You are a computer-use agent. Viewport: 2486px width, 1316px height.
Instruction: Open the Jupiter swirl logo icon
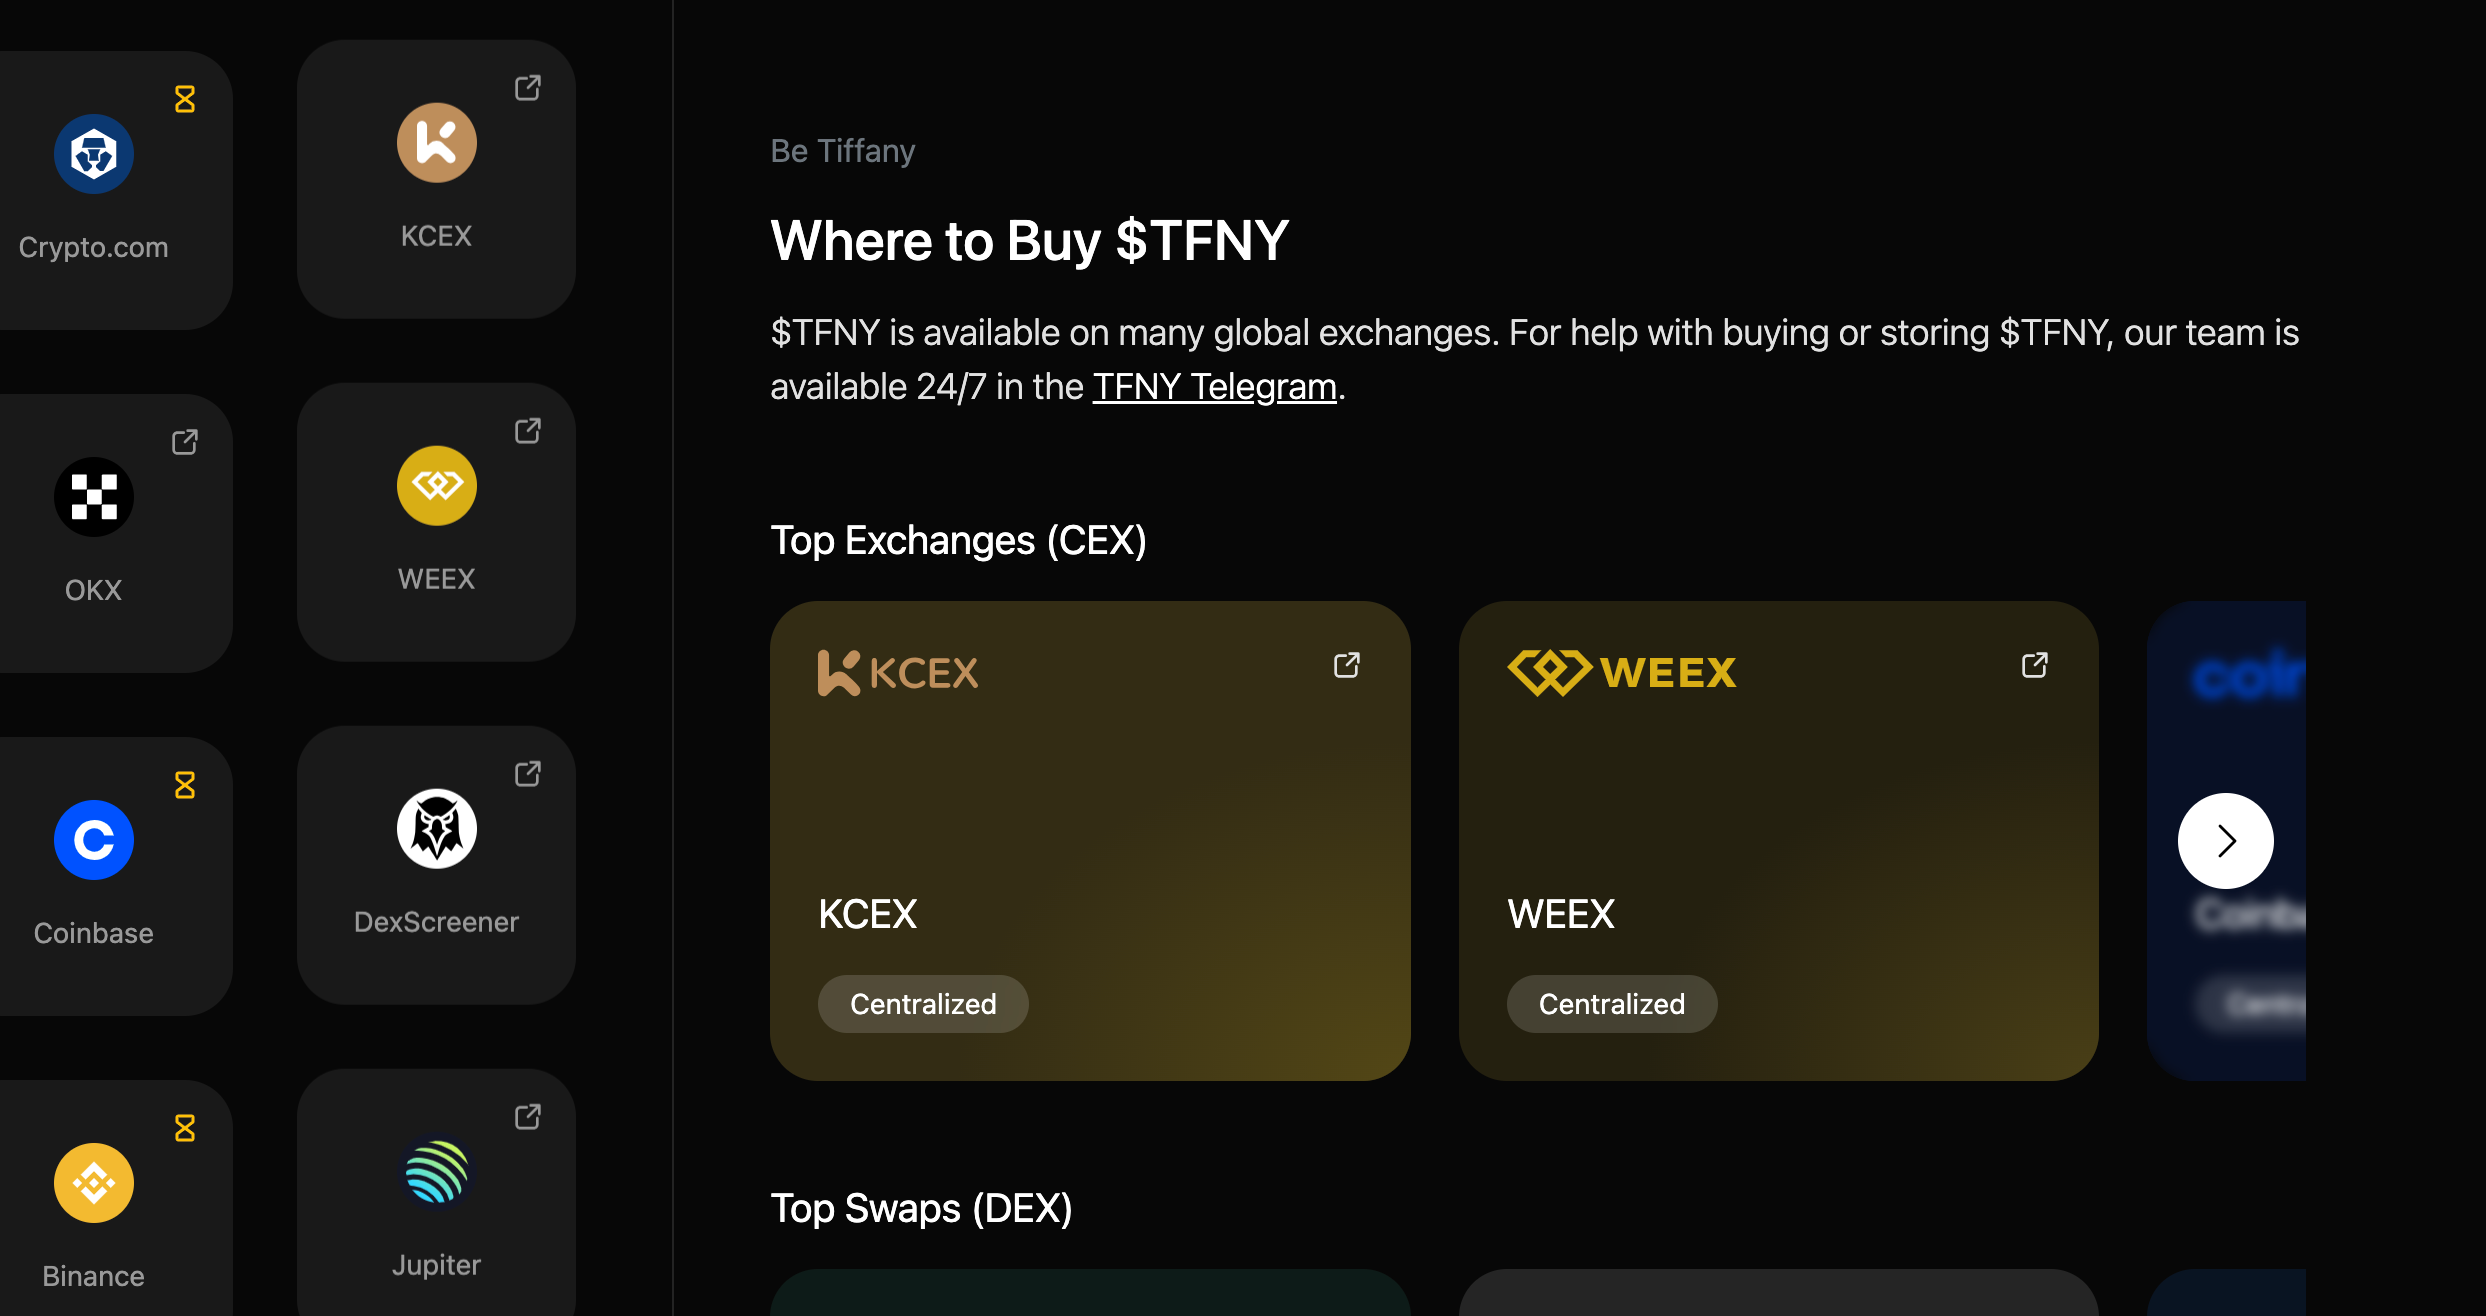(x=436, y=1172)
